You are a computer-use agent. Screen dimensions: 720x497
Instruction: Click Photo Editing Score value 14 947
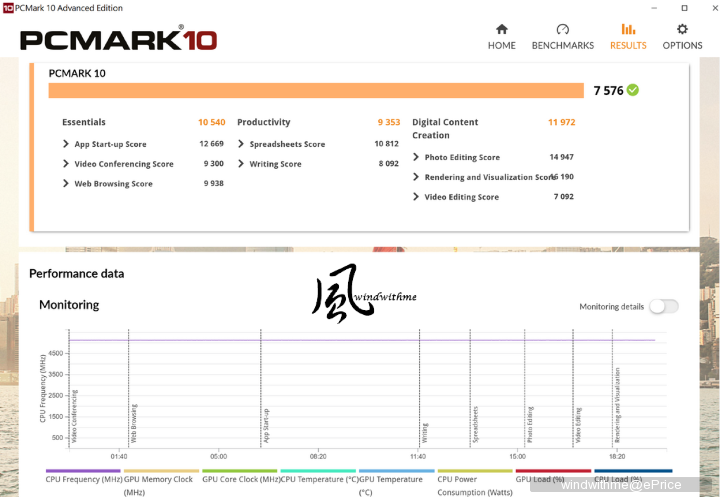[x=562, y=157]
